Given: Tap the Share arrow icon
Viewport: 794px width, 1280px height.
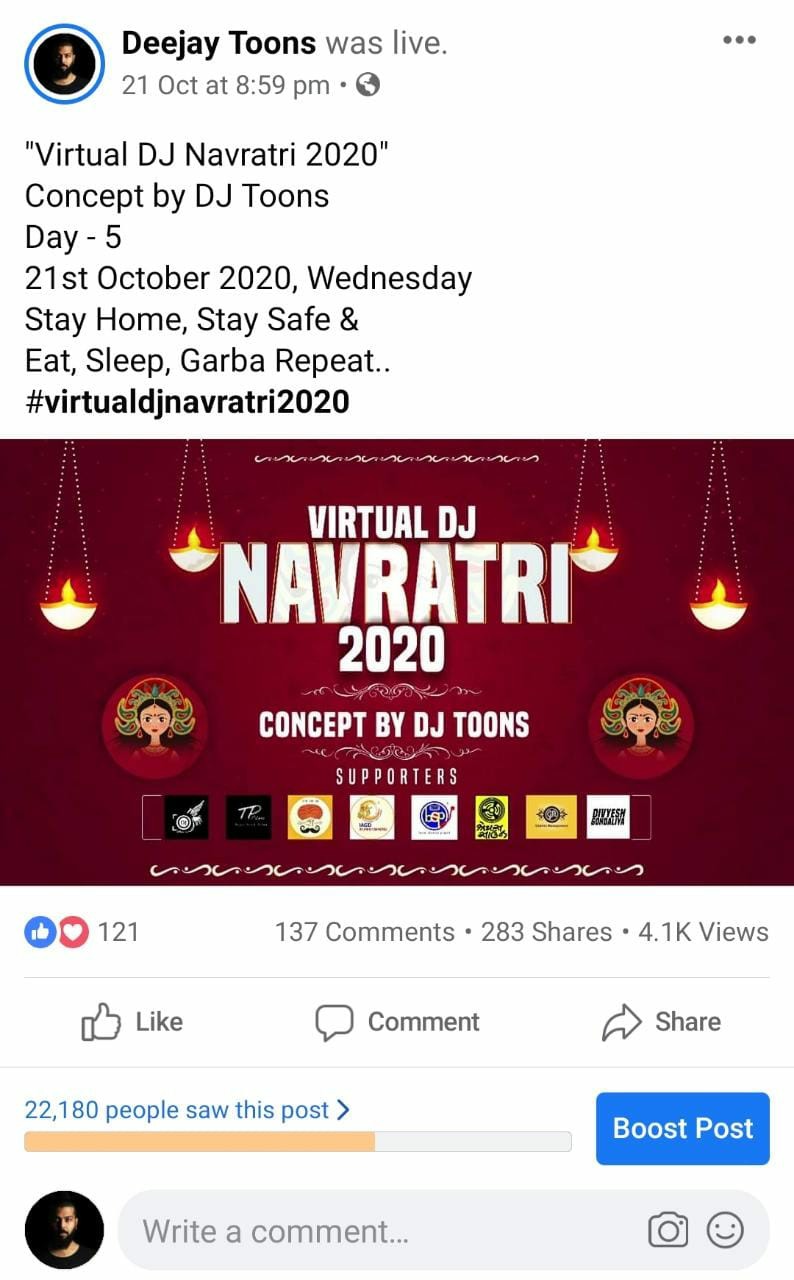Looking at the screenshot, I should point(621,1022).
